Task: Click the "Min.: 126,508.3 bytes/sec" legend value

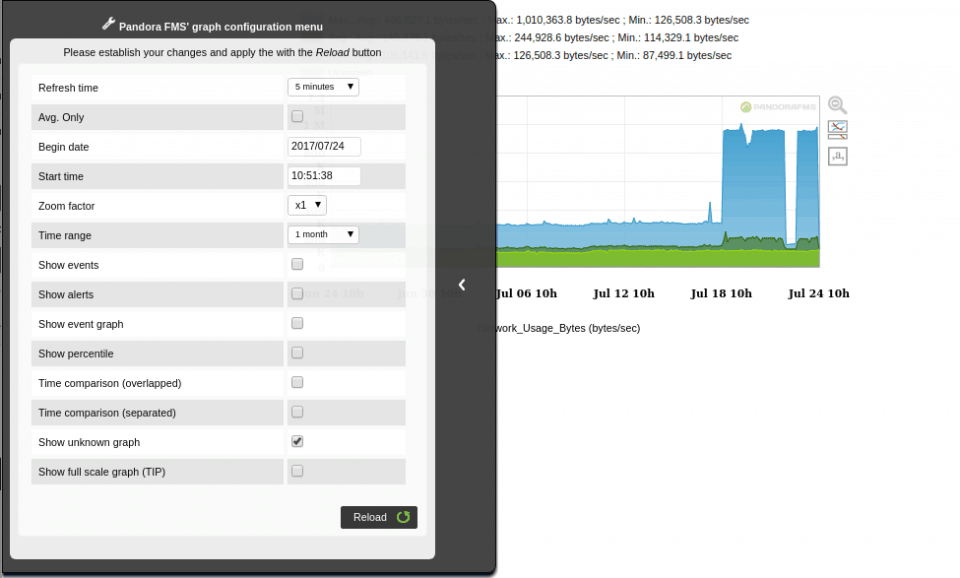Action: (689, 20)
